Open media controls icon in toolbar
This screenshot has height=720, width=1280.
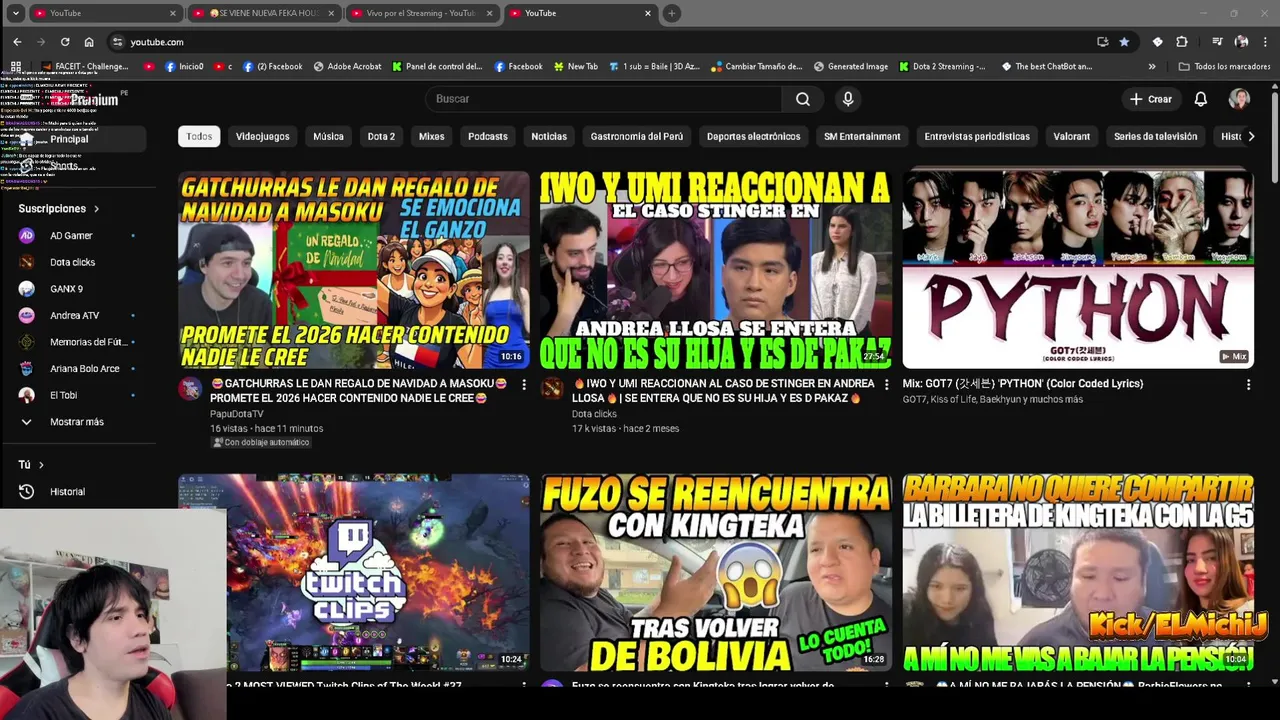point(1217,42)
